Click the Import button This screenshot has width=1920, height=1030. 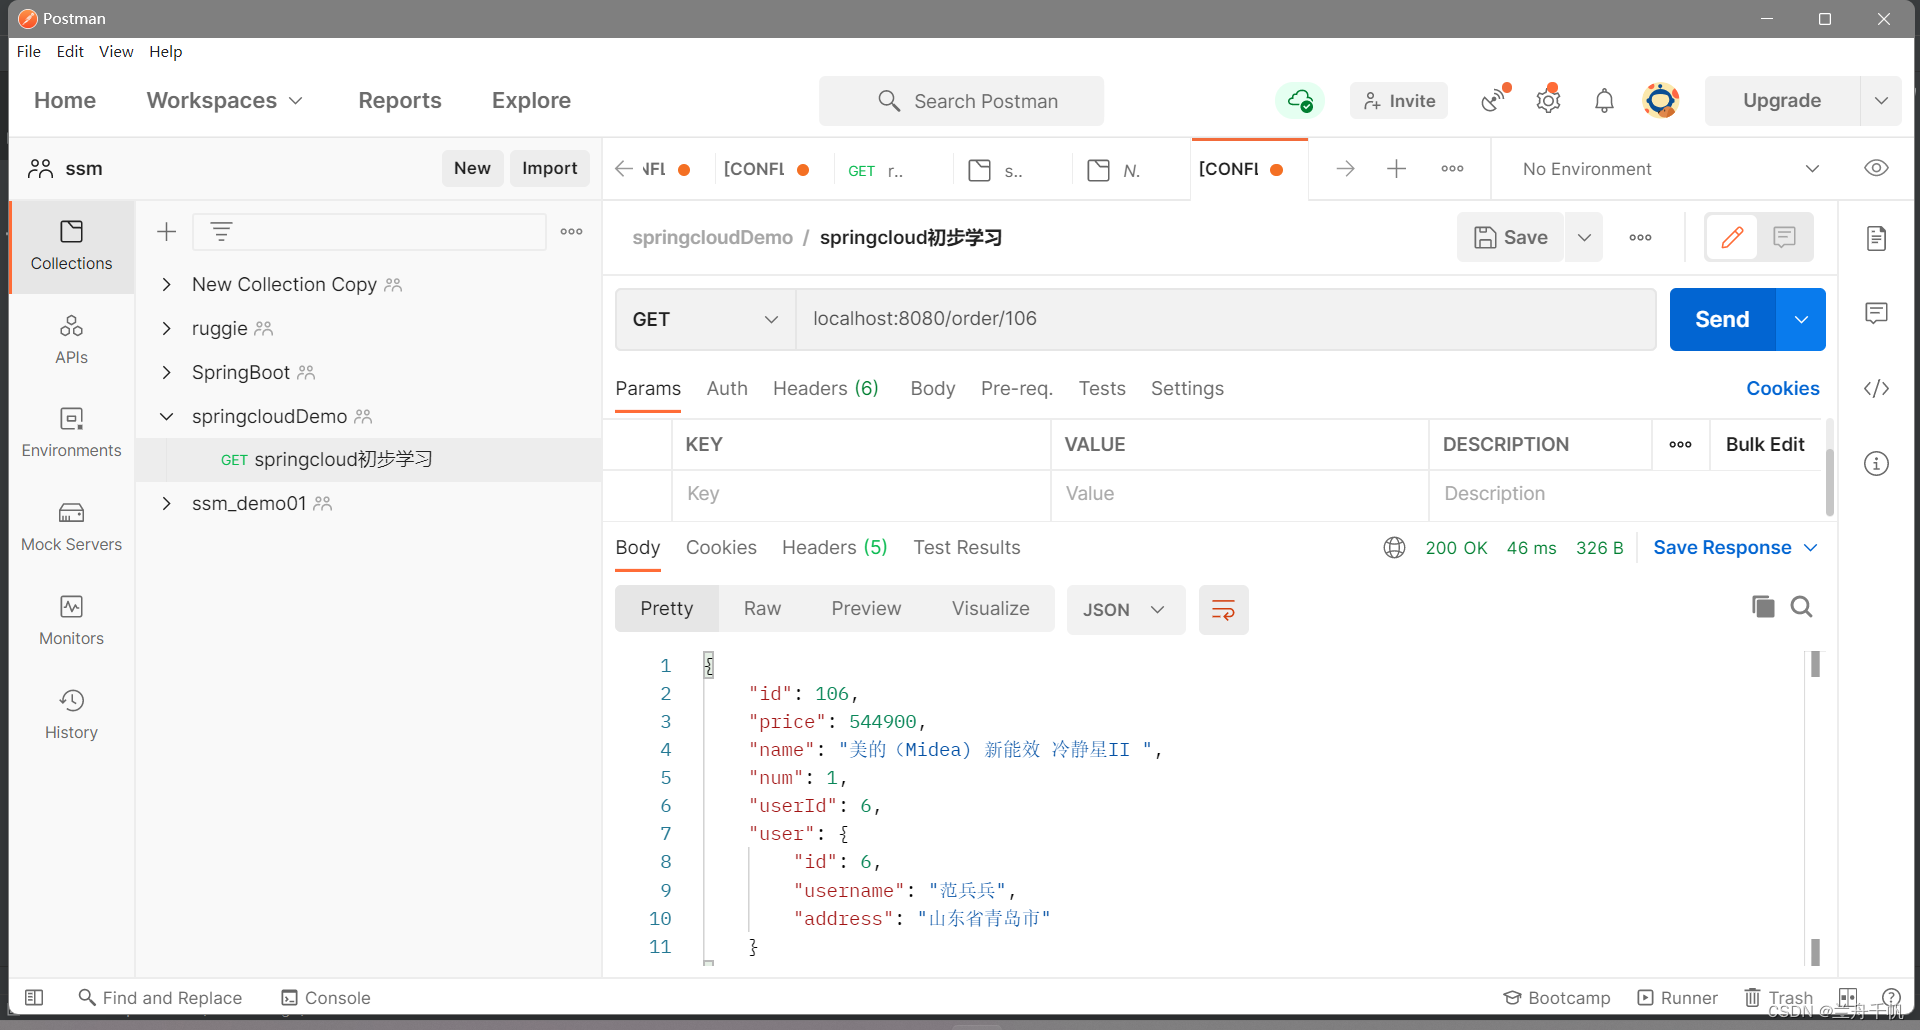point(550,168)
